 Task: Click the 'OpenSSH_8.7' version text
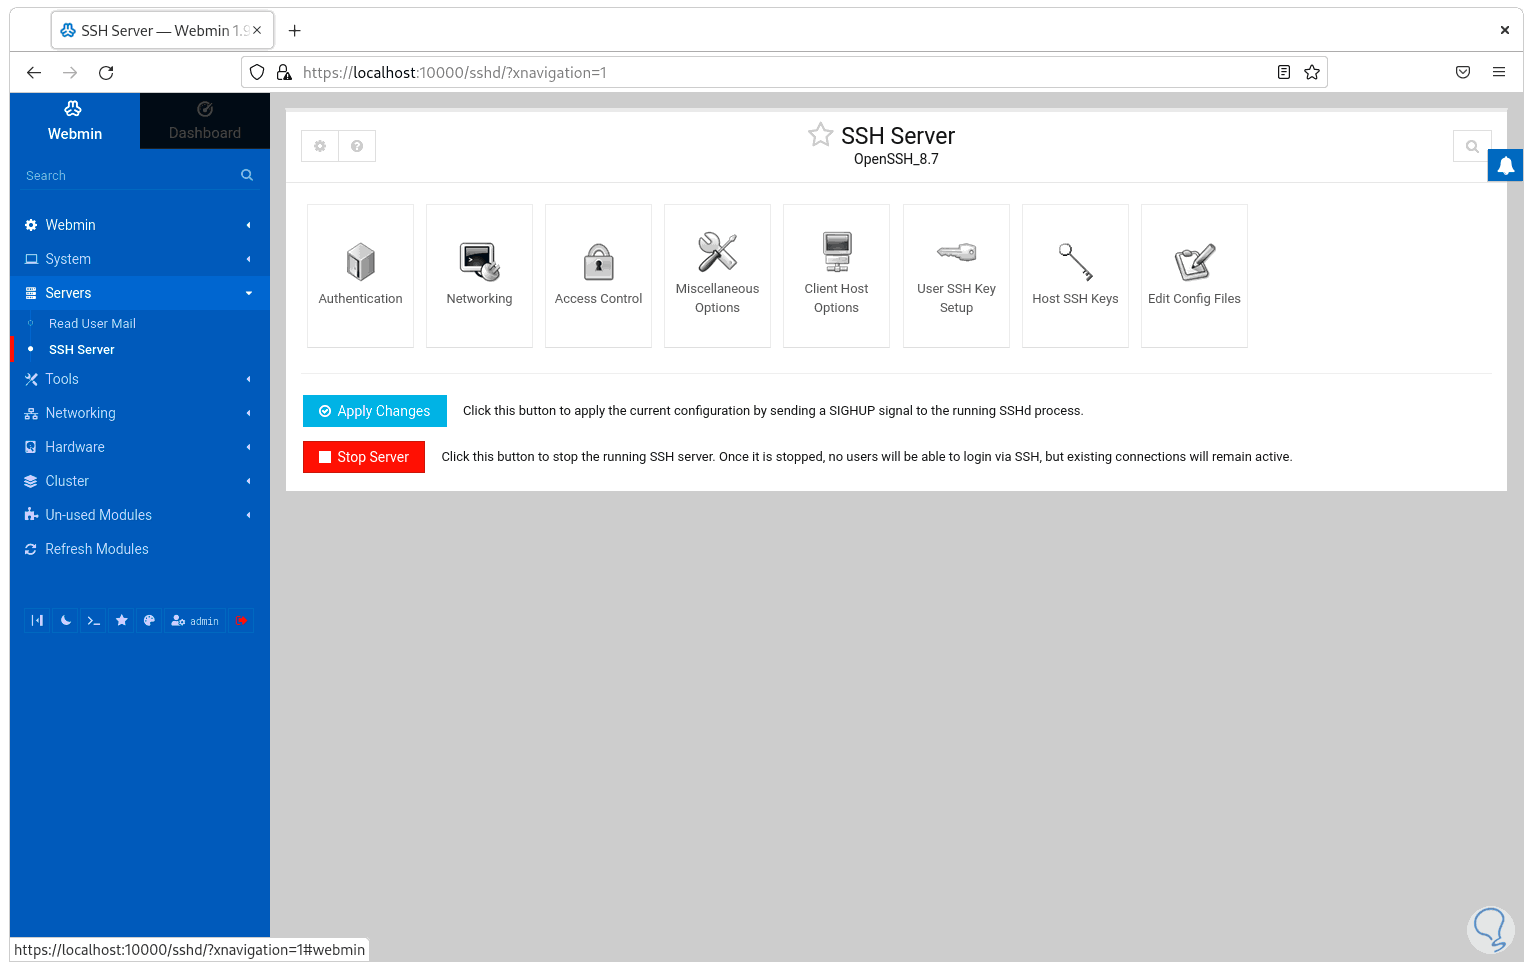pyautogui.click(x=896, y=159)
